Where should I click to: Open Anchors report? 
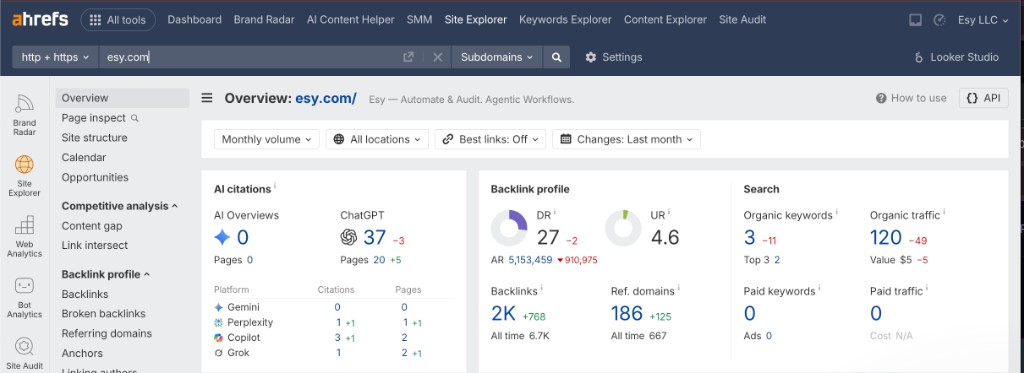click(x=82, y=353)
